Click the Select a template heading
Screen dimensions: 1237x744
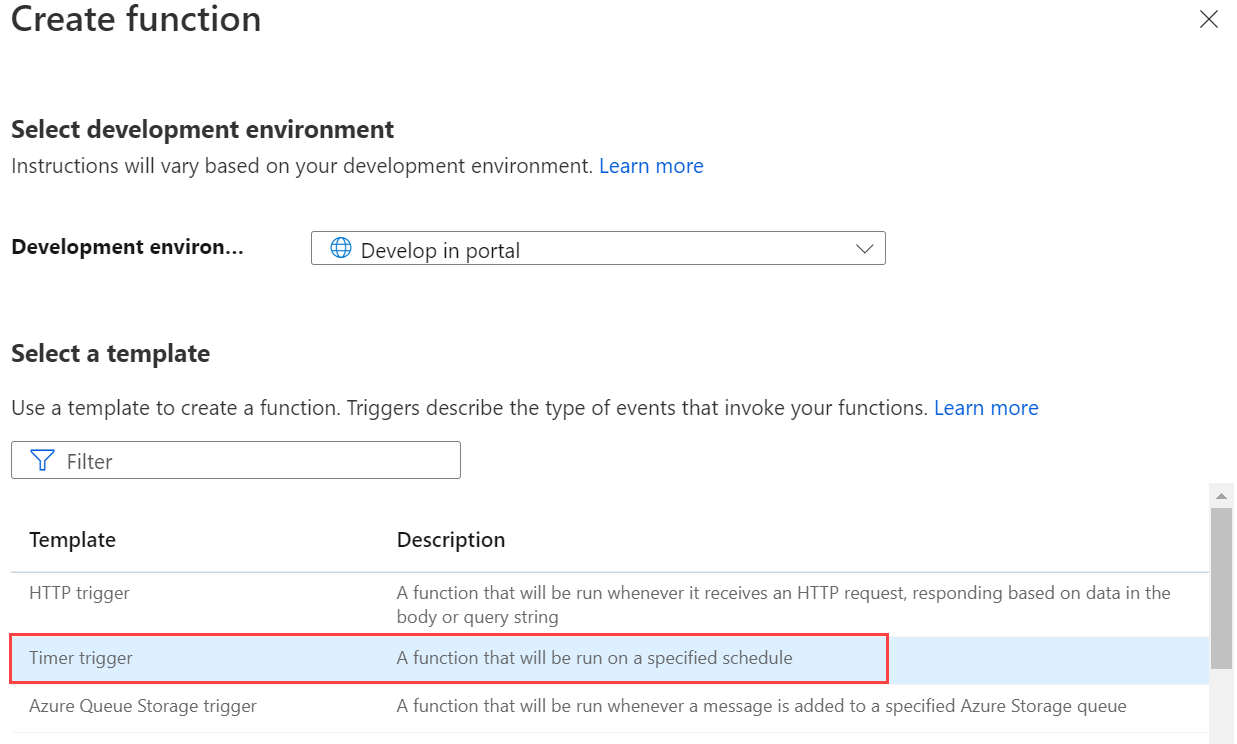110,353
